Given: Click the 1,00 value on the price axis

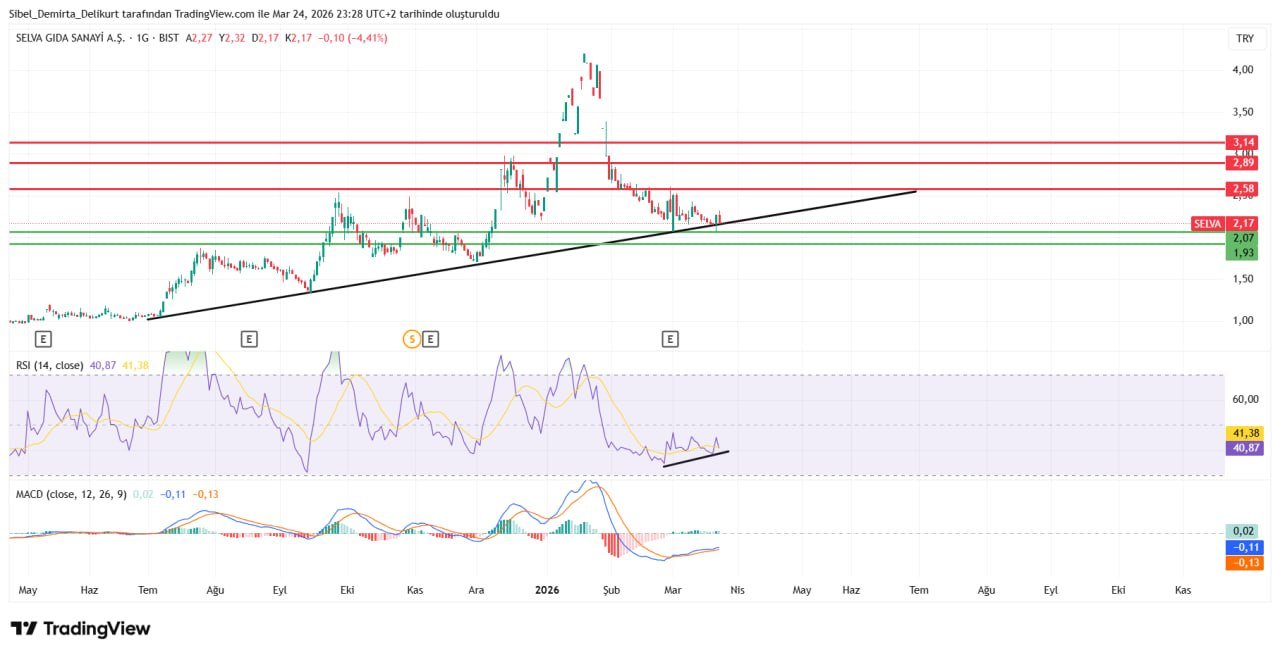Looking at the screenshot, I should 1243,320.
